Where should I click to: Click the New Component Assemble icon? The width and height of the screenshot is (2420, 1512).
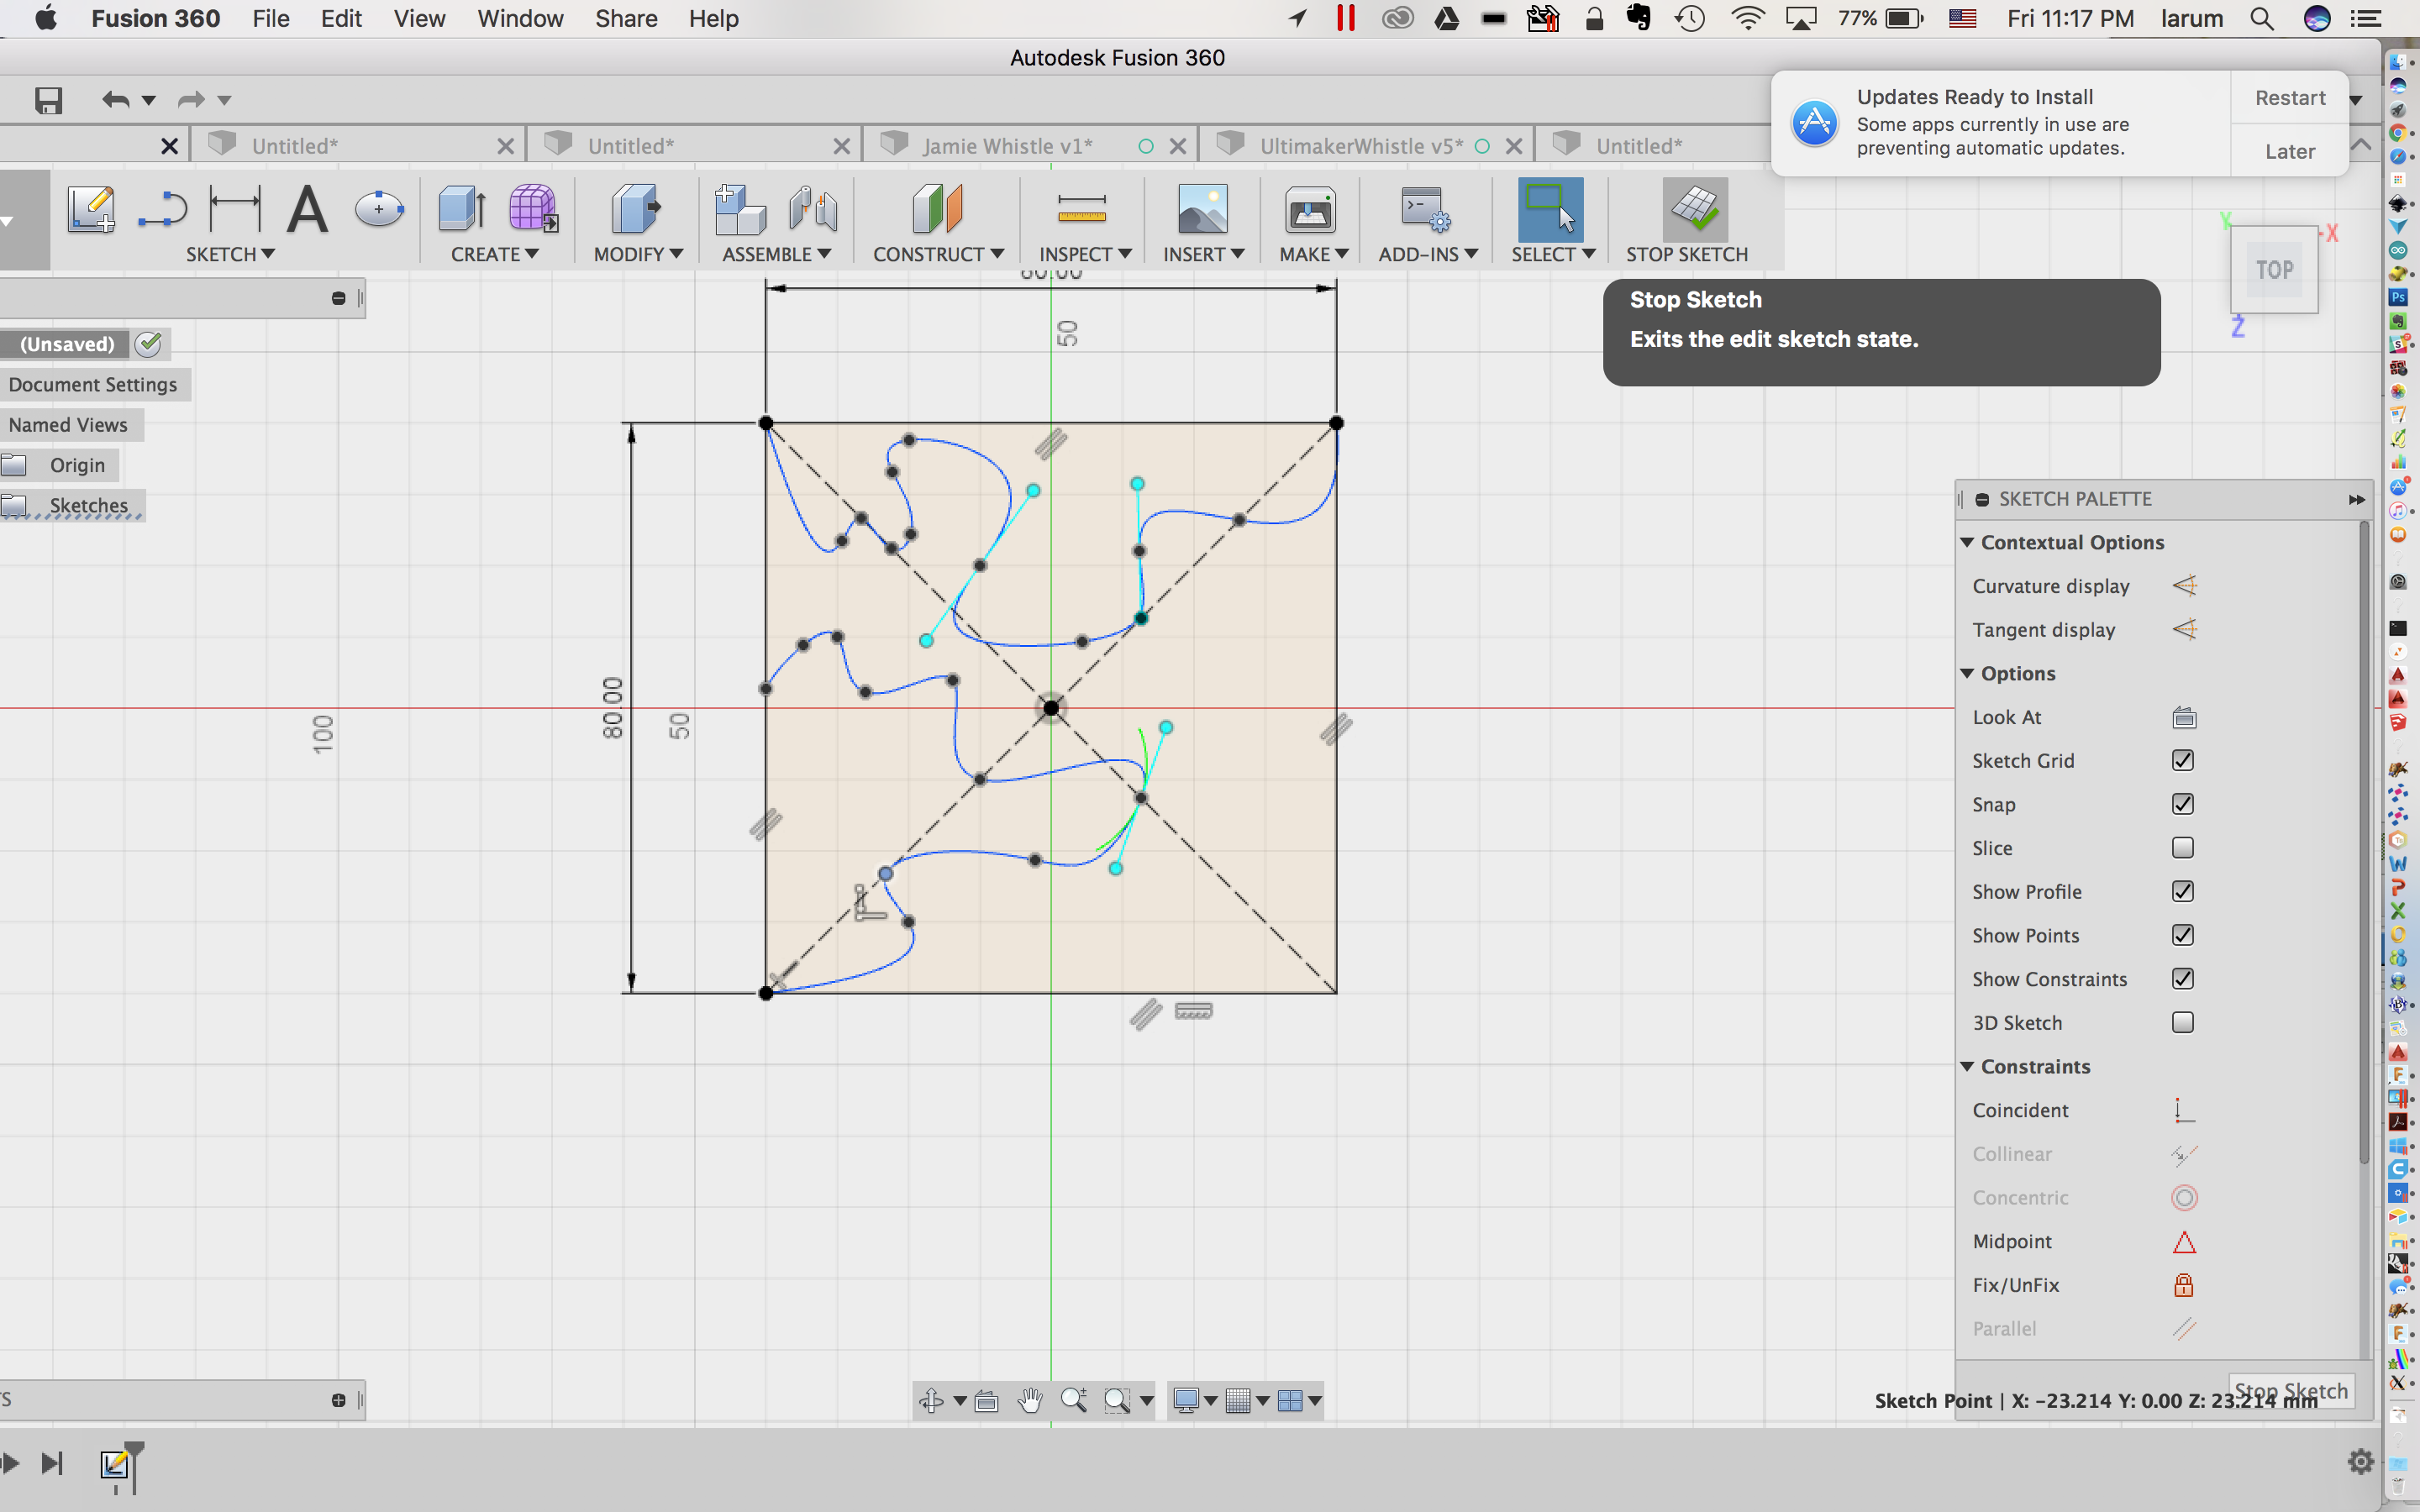point(740,209)
